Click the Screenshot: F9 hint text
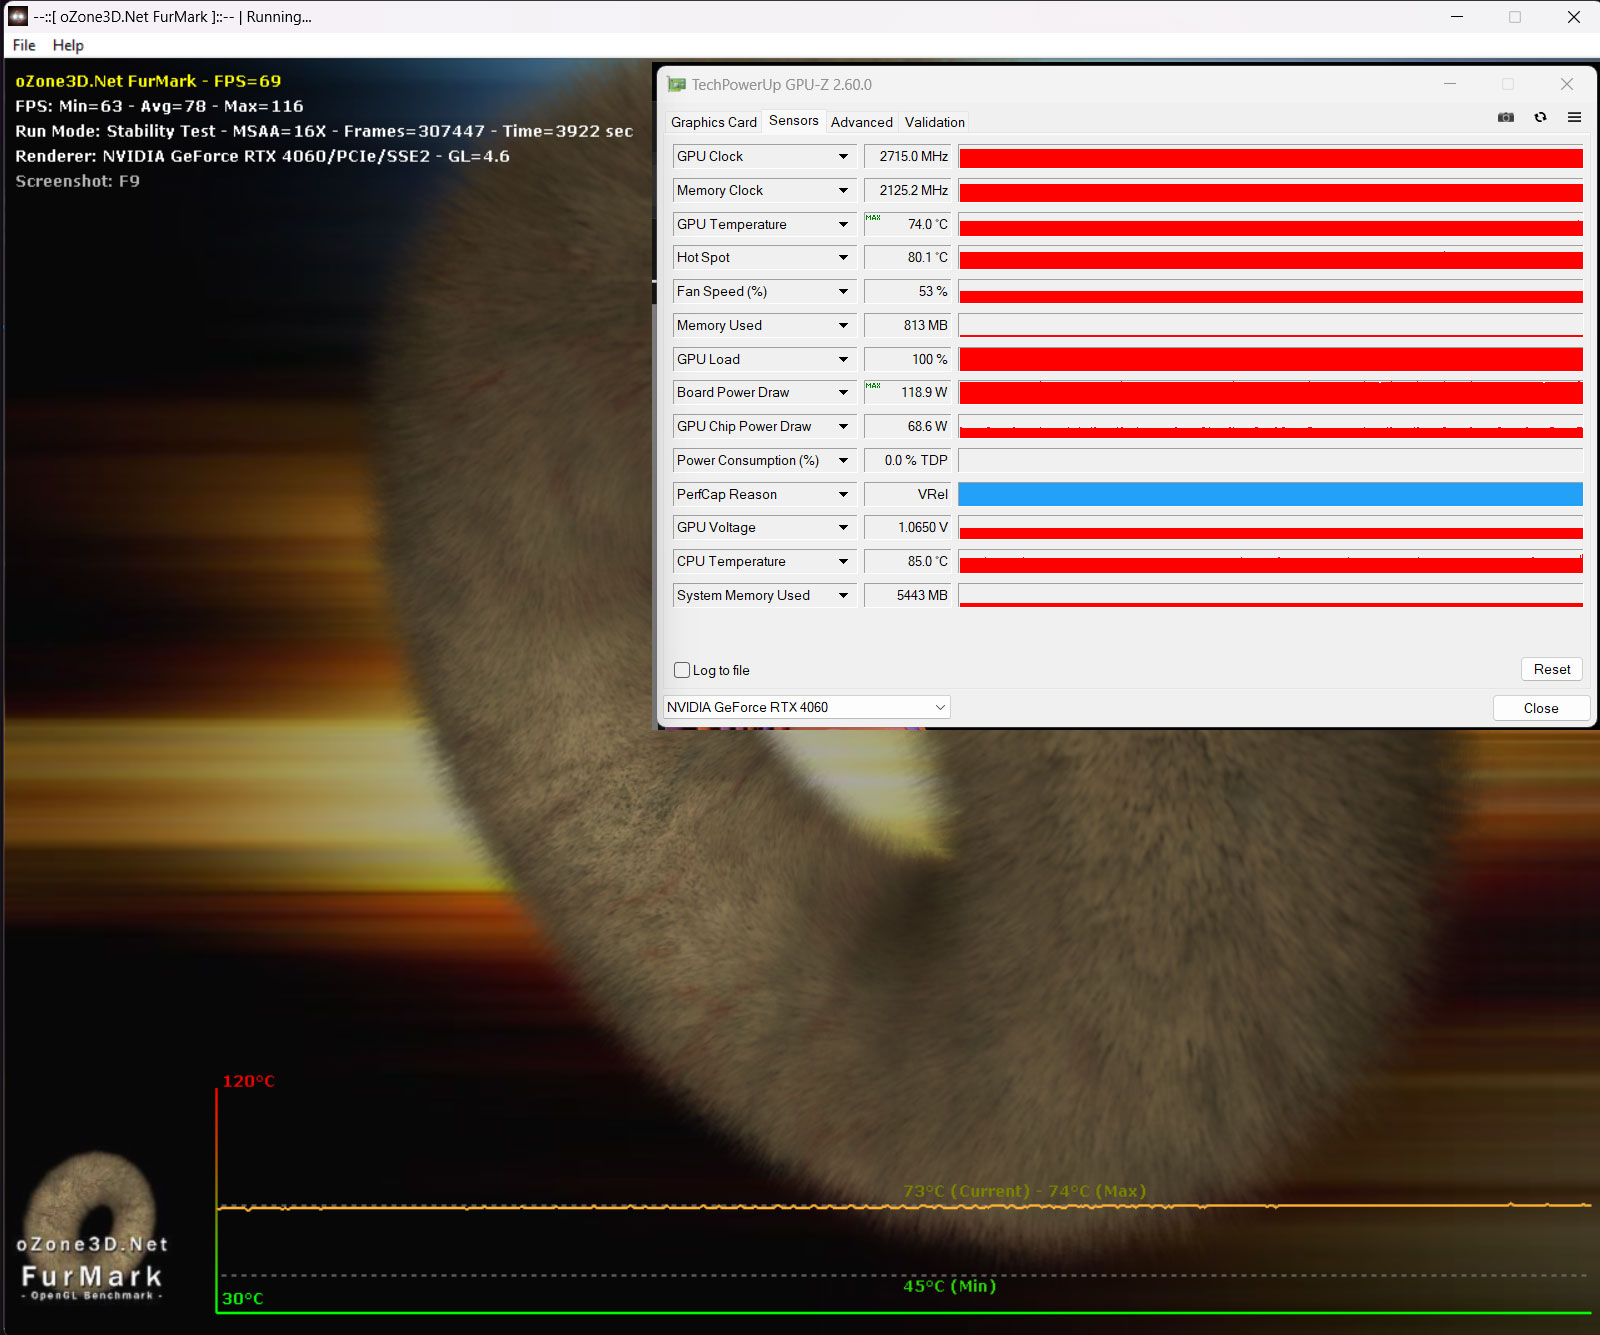The width and height of the screenshot is (1600, 1335). click(77, 181)
